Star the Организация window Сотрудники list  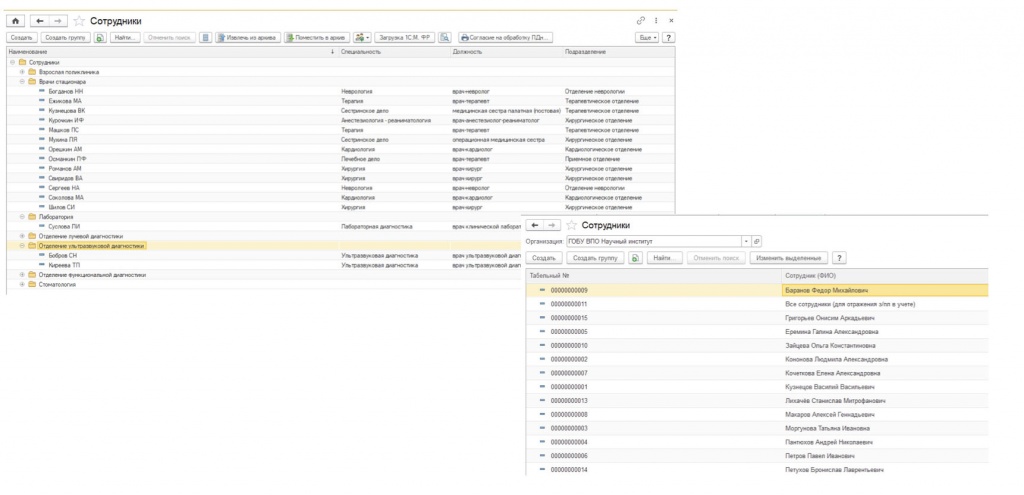571,225
